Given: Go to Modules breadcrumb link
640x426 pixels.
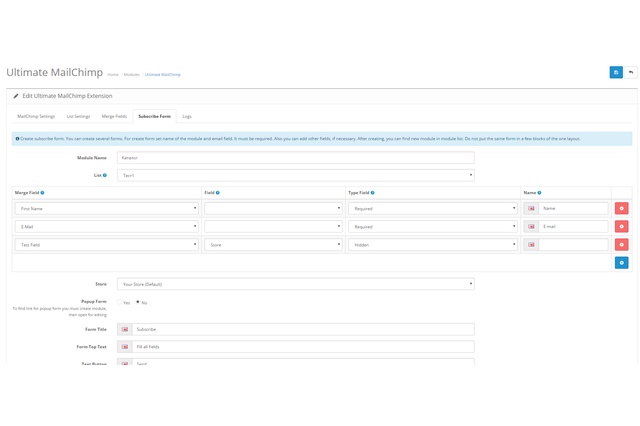Looking at the screenshot, I should pyautogui.click(x=131, y=75).
